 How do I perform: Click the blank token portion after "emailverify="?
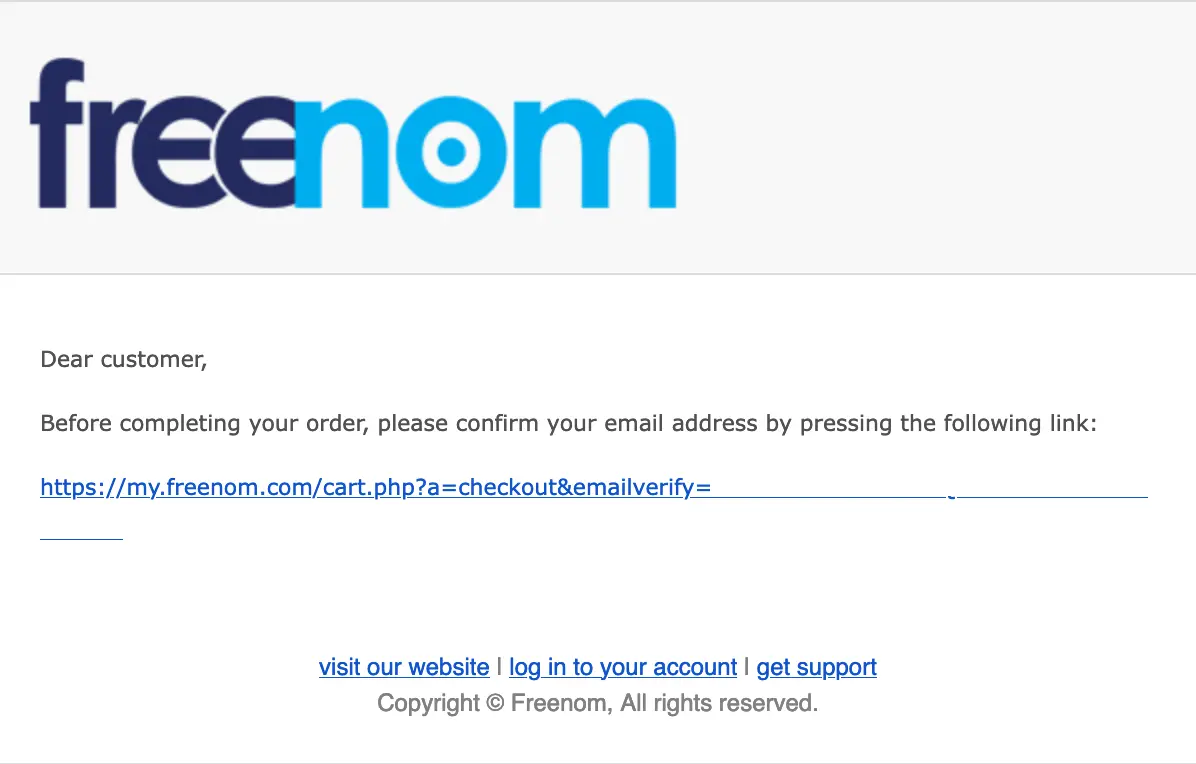point(930,488)
